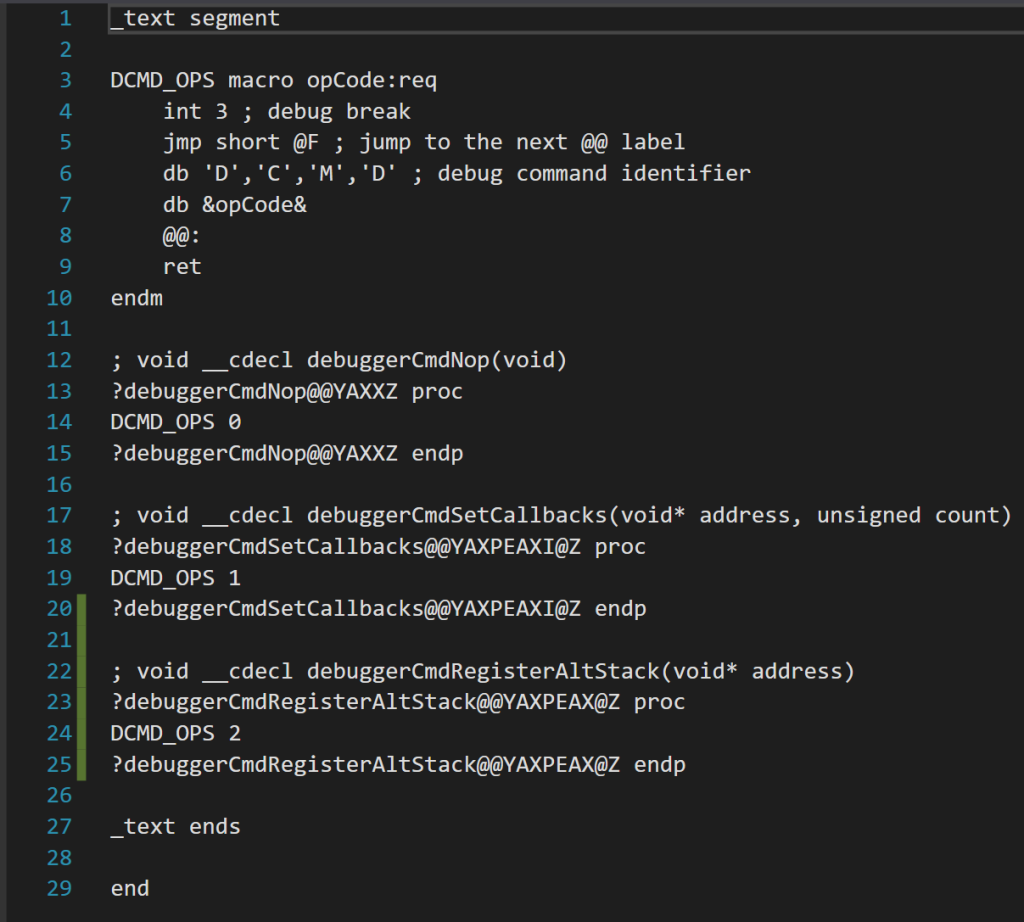Click the 'endm' keyword on line 10
Image resolution: width=1024 pixels, height=922 pixels.
pos(136,297)
